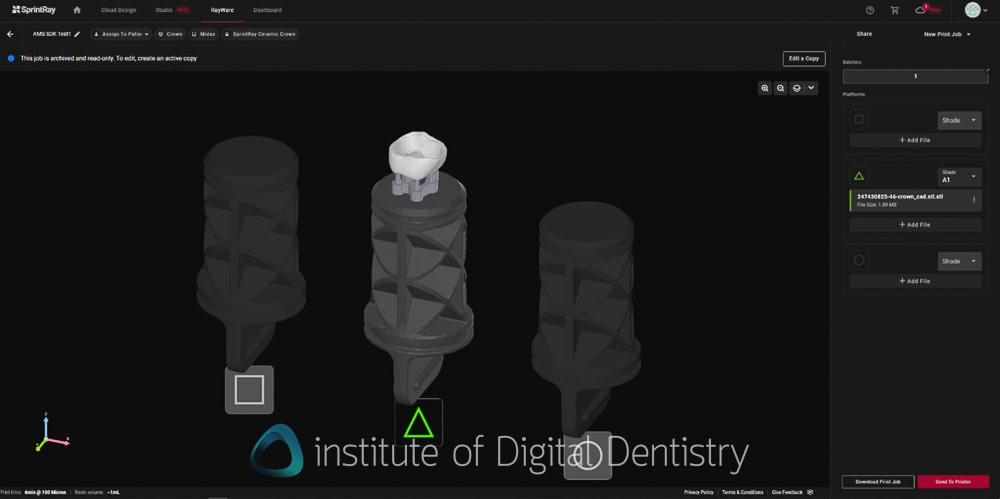
Task: Add File to the circle platform
Action: [915, 281]
